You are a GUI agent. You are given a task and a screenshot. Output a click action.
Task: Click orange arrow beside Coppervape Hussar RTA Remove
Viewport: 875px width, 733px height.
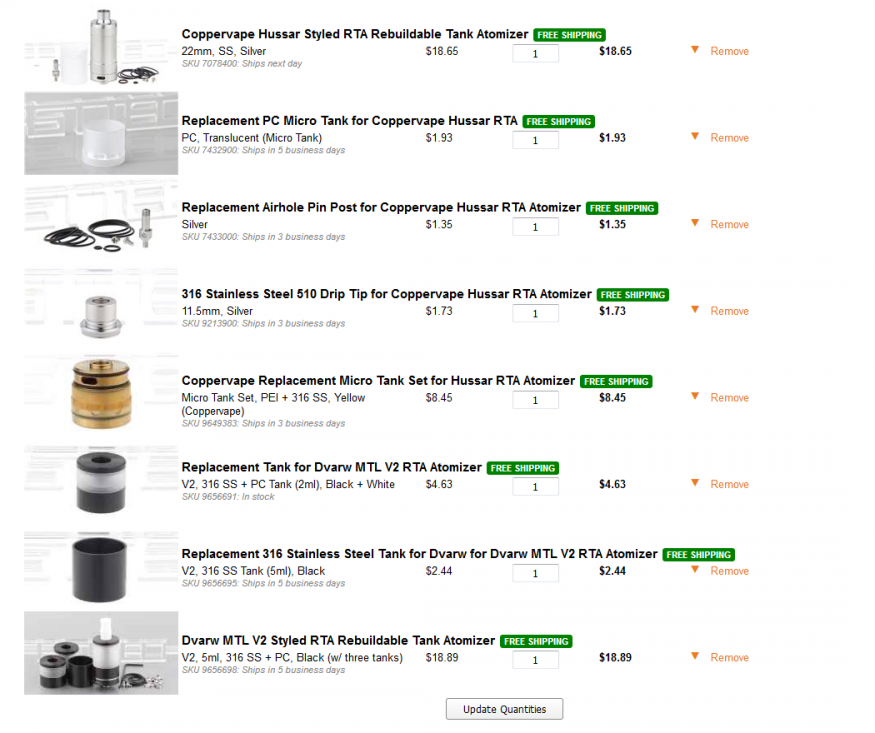695,50
